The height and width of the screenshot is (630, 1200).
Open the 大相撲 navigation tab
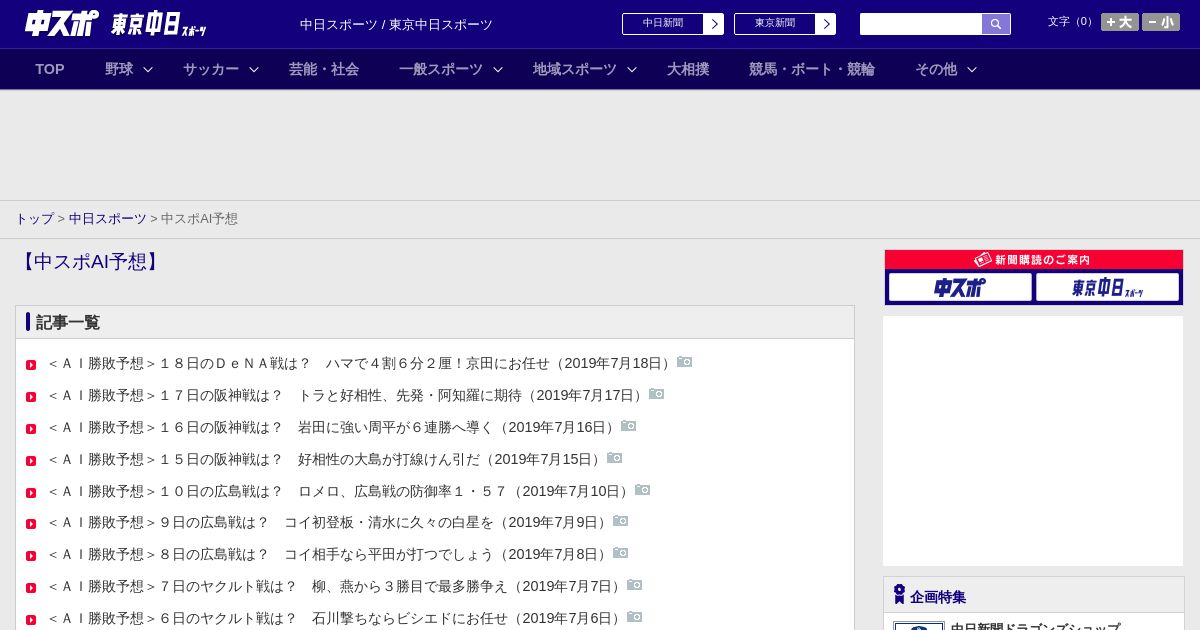(688, 69)
